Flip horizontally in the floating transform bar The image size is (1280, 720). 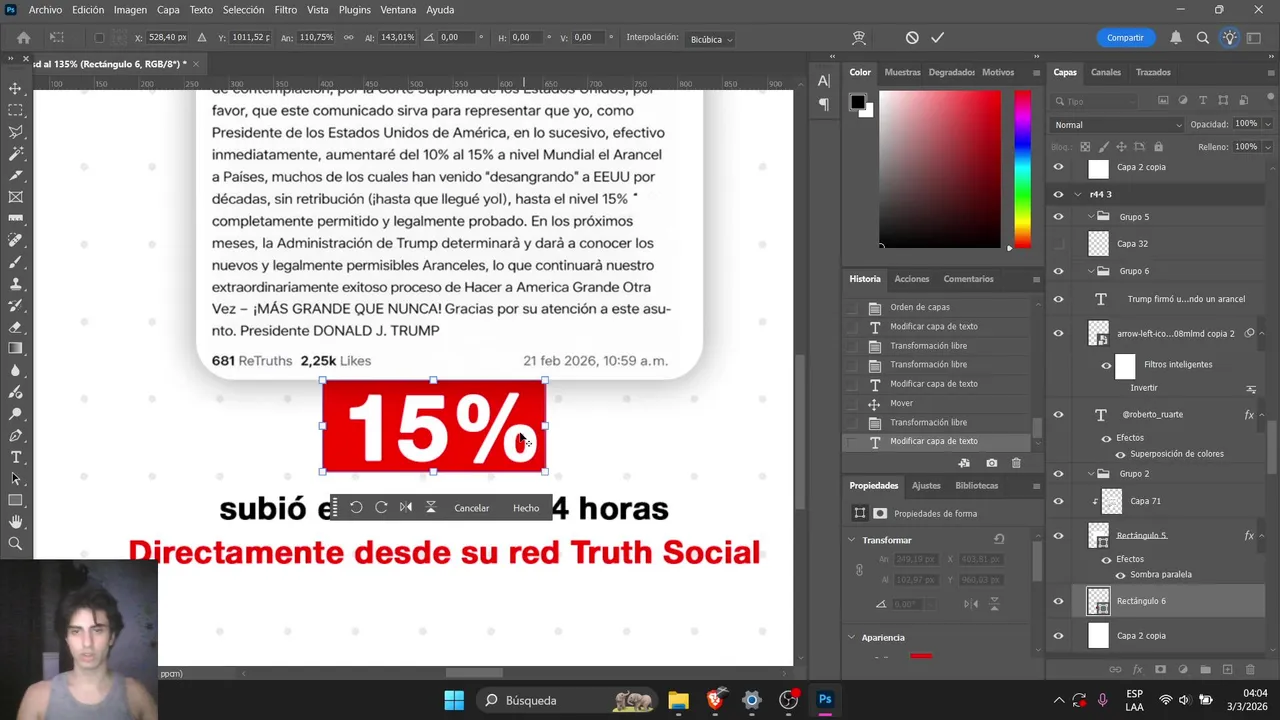[406, 508]
